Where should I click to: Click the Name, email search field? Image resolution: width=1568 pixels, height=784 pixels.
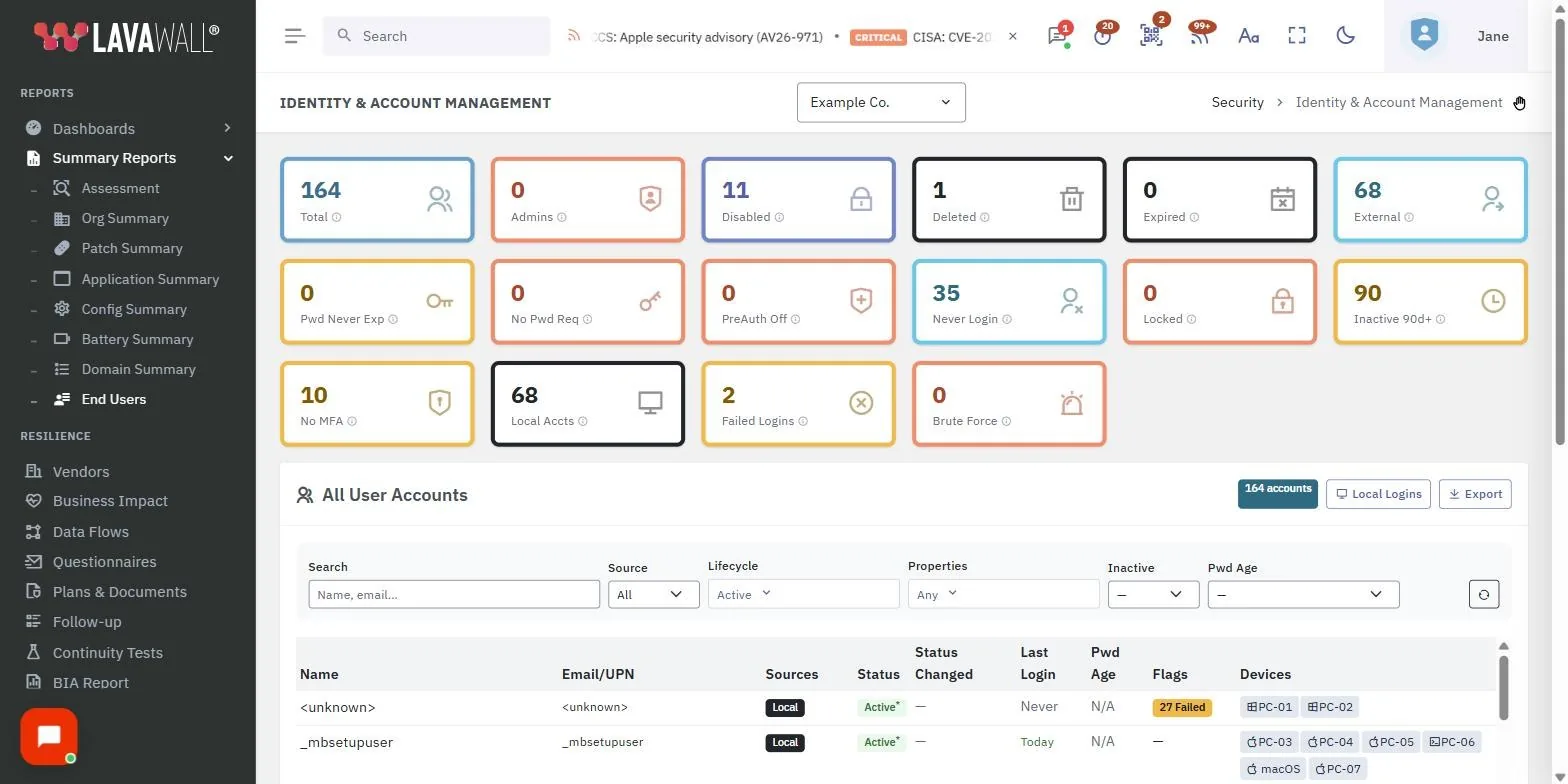click(x=454, y=594)
